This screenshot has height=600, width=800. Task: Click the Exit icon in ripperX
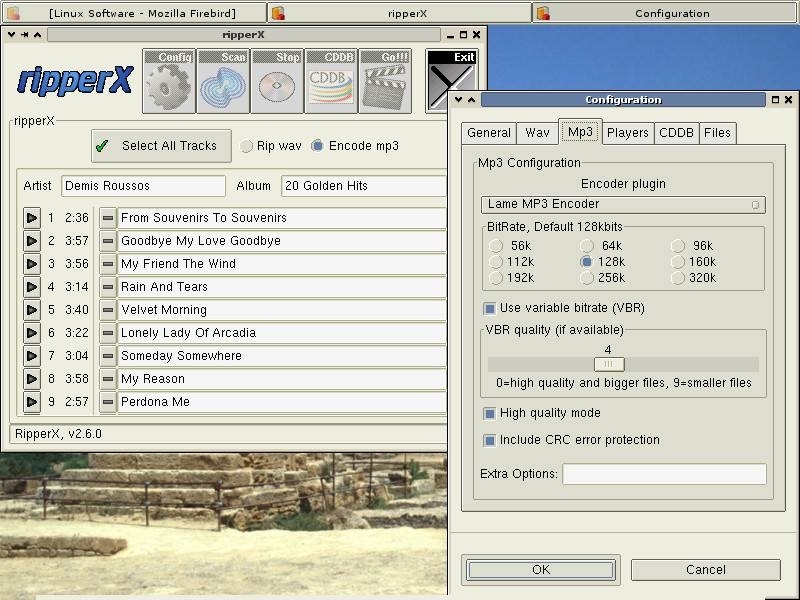coord(451,80)
